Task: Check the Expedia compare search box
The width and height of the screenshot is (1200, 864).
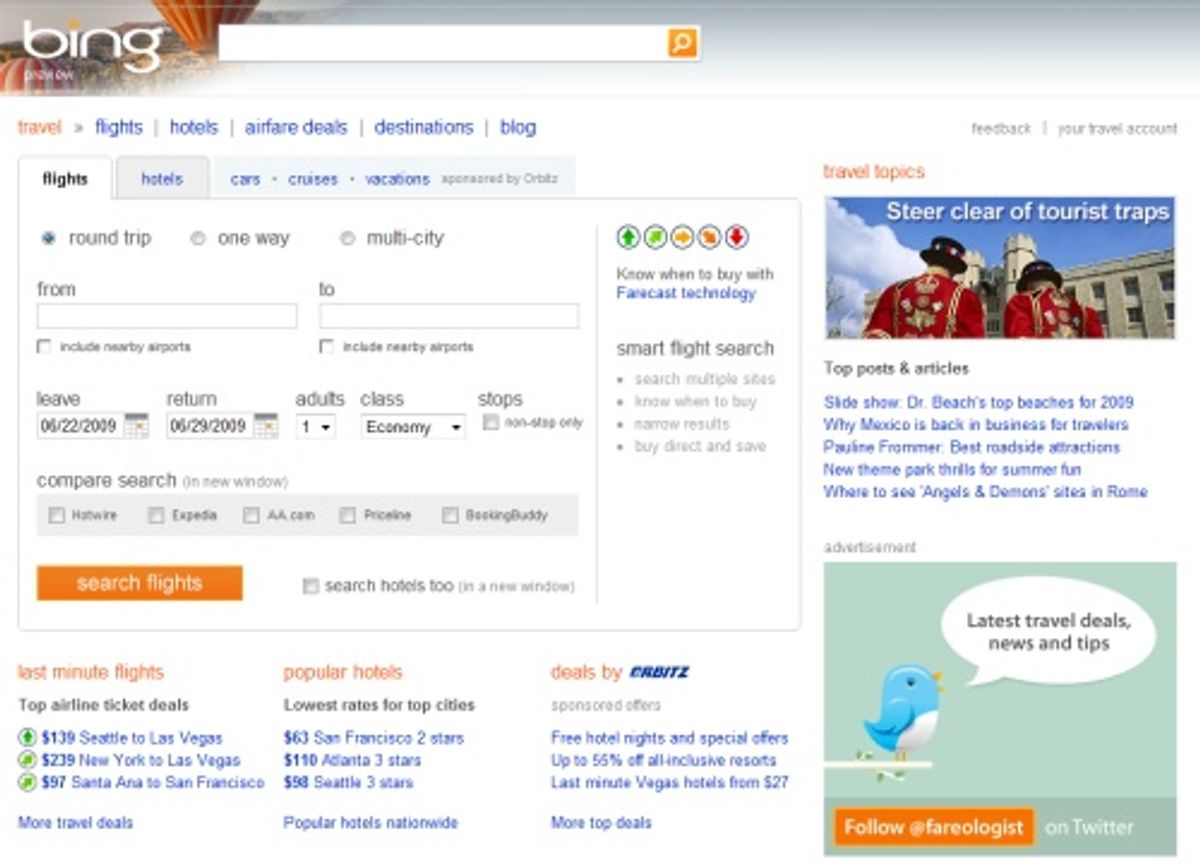Action: pyautogui.click(x=156, y=514)
